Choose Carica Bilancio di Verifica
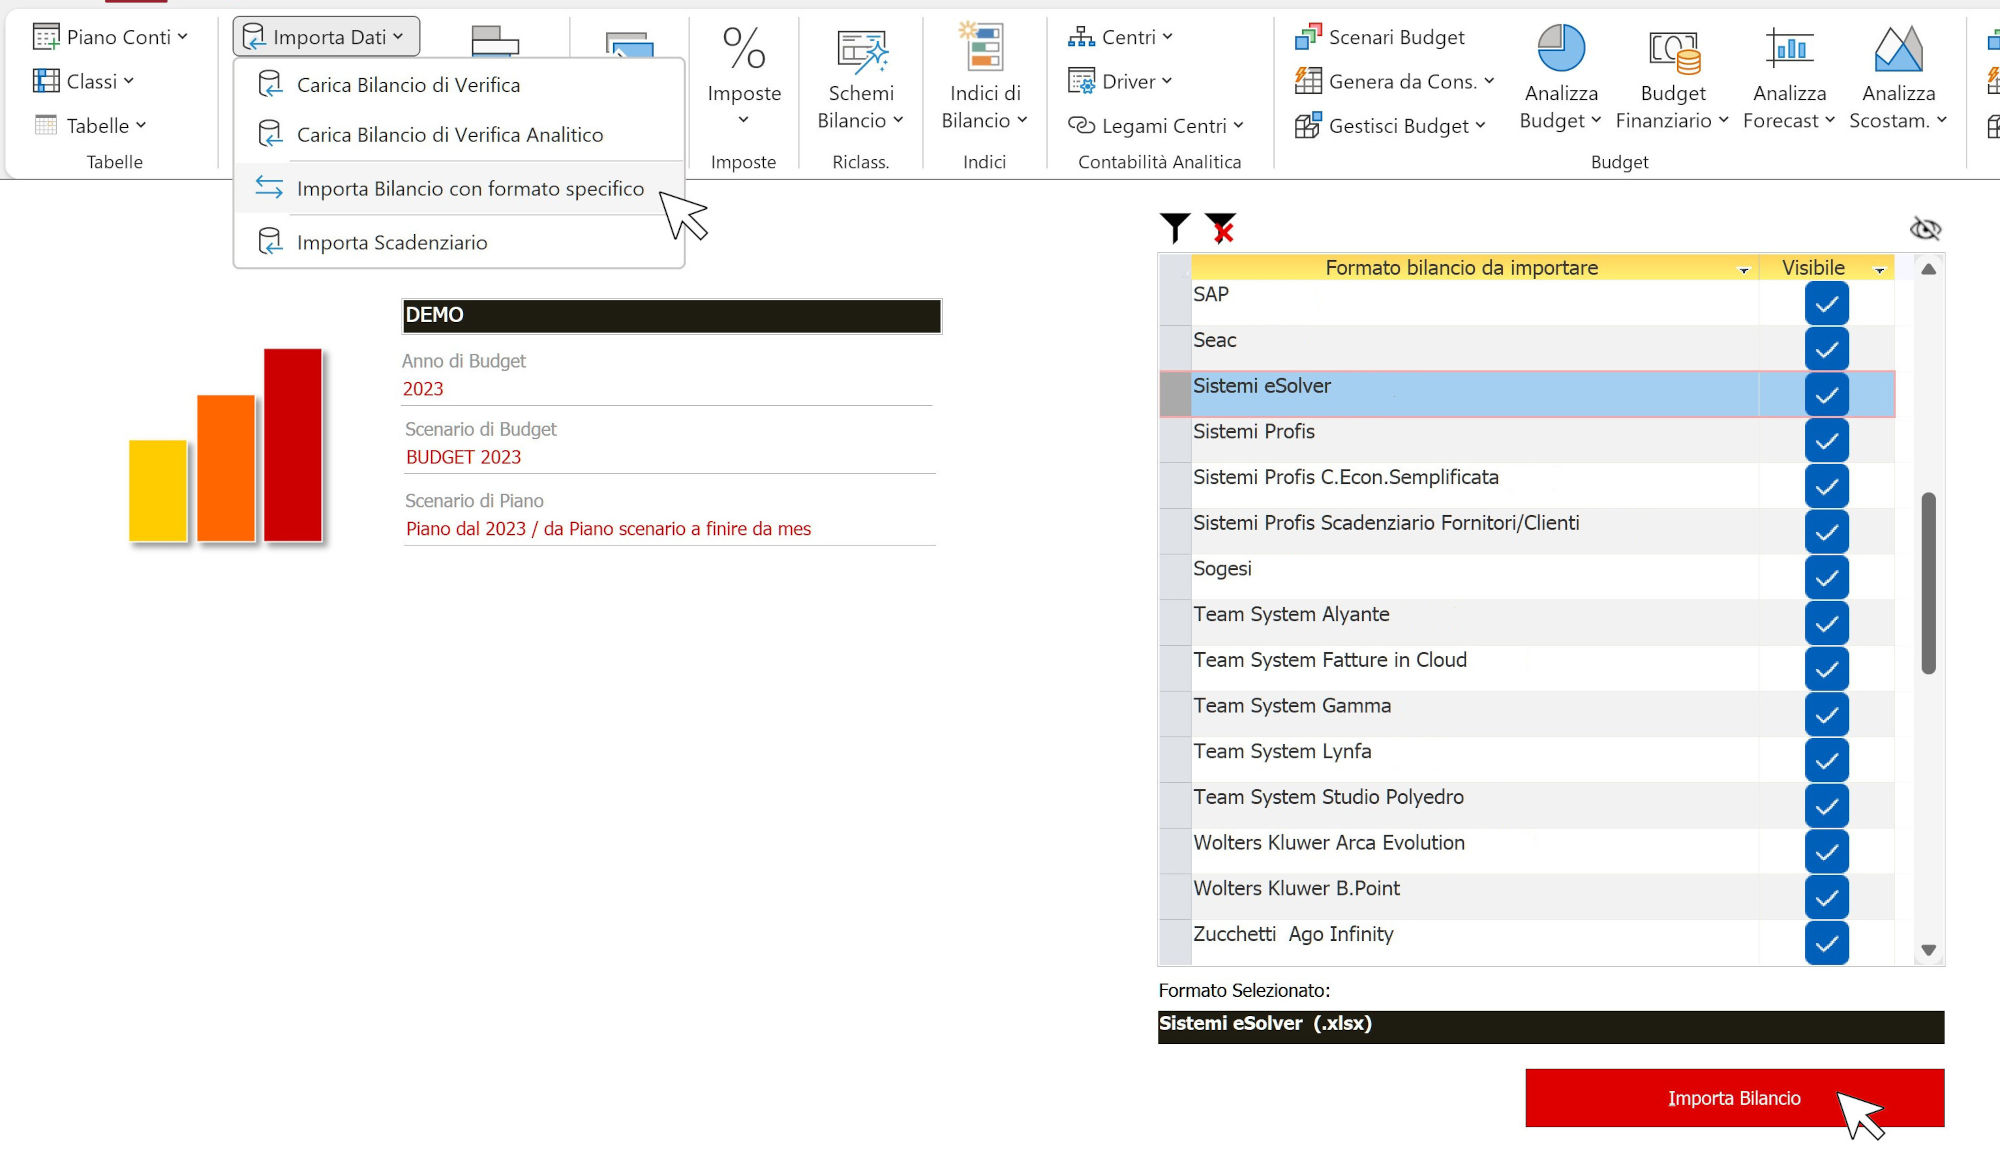 [x=459, y=84]
